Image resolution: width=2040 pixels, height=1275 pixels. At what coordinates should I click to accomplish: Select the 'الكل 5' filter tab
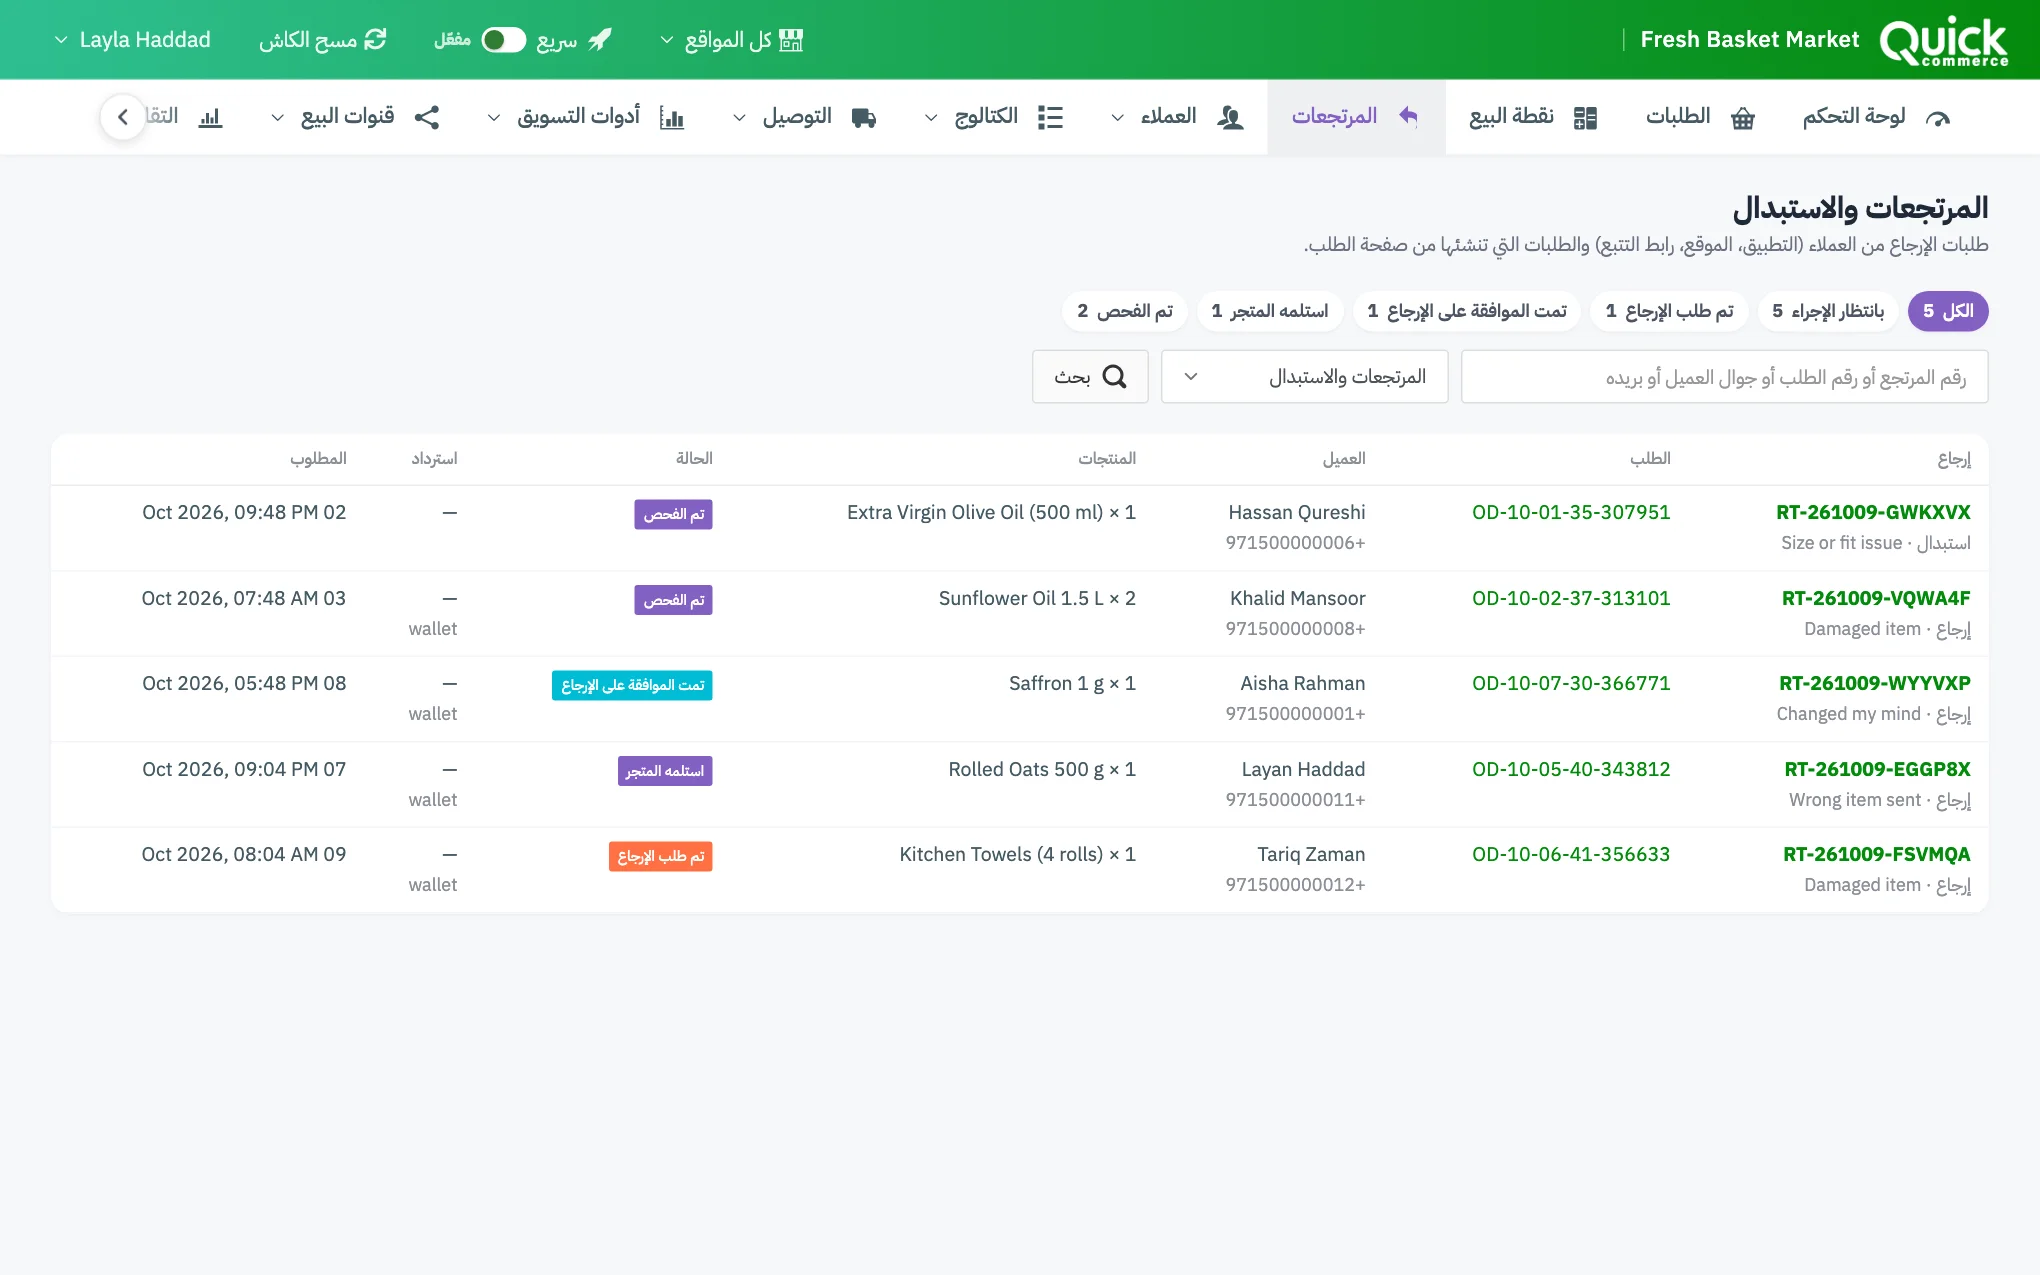[x=1948, y=311]
